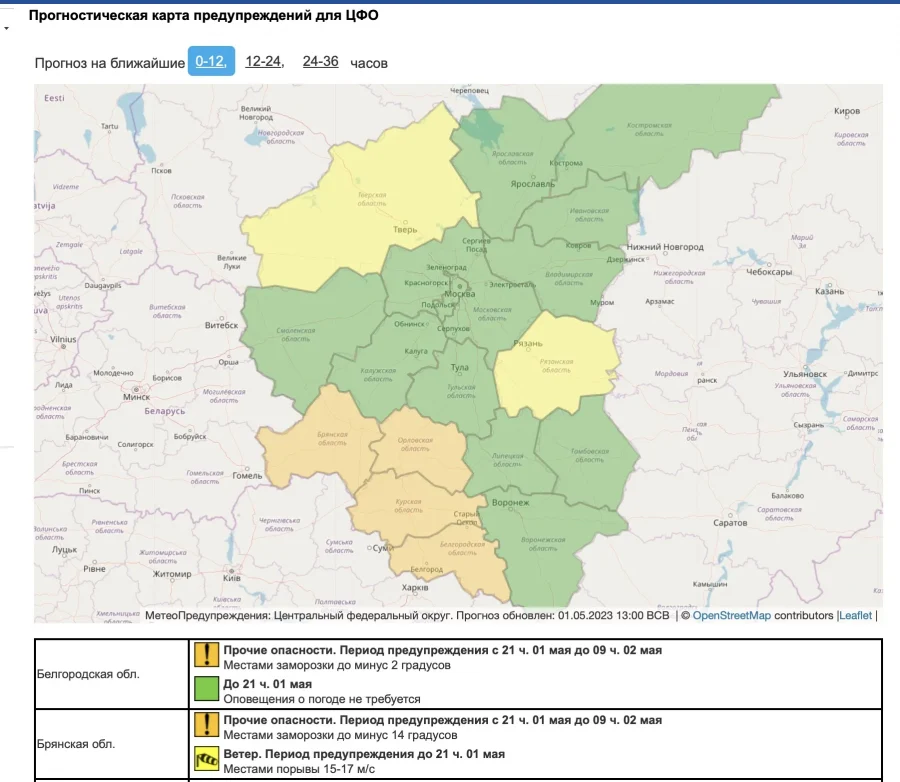Click the yellow Ryazan region on map
The image size is (900, 782).
point(555,365)
